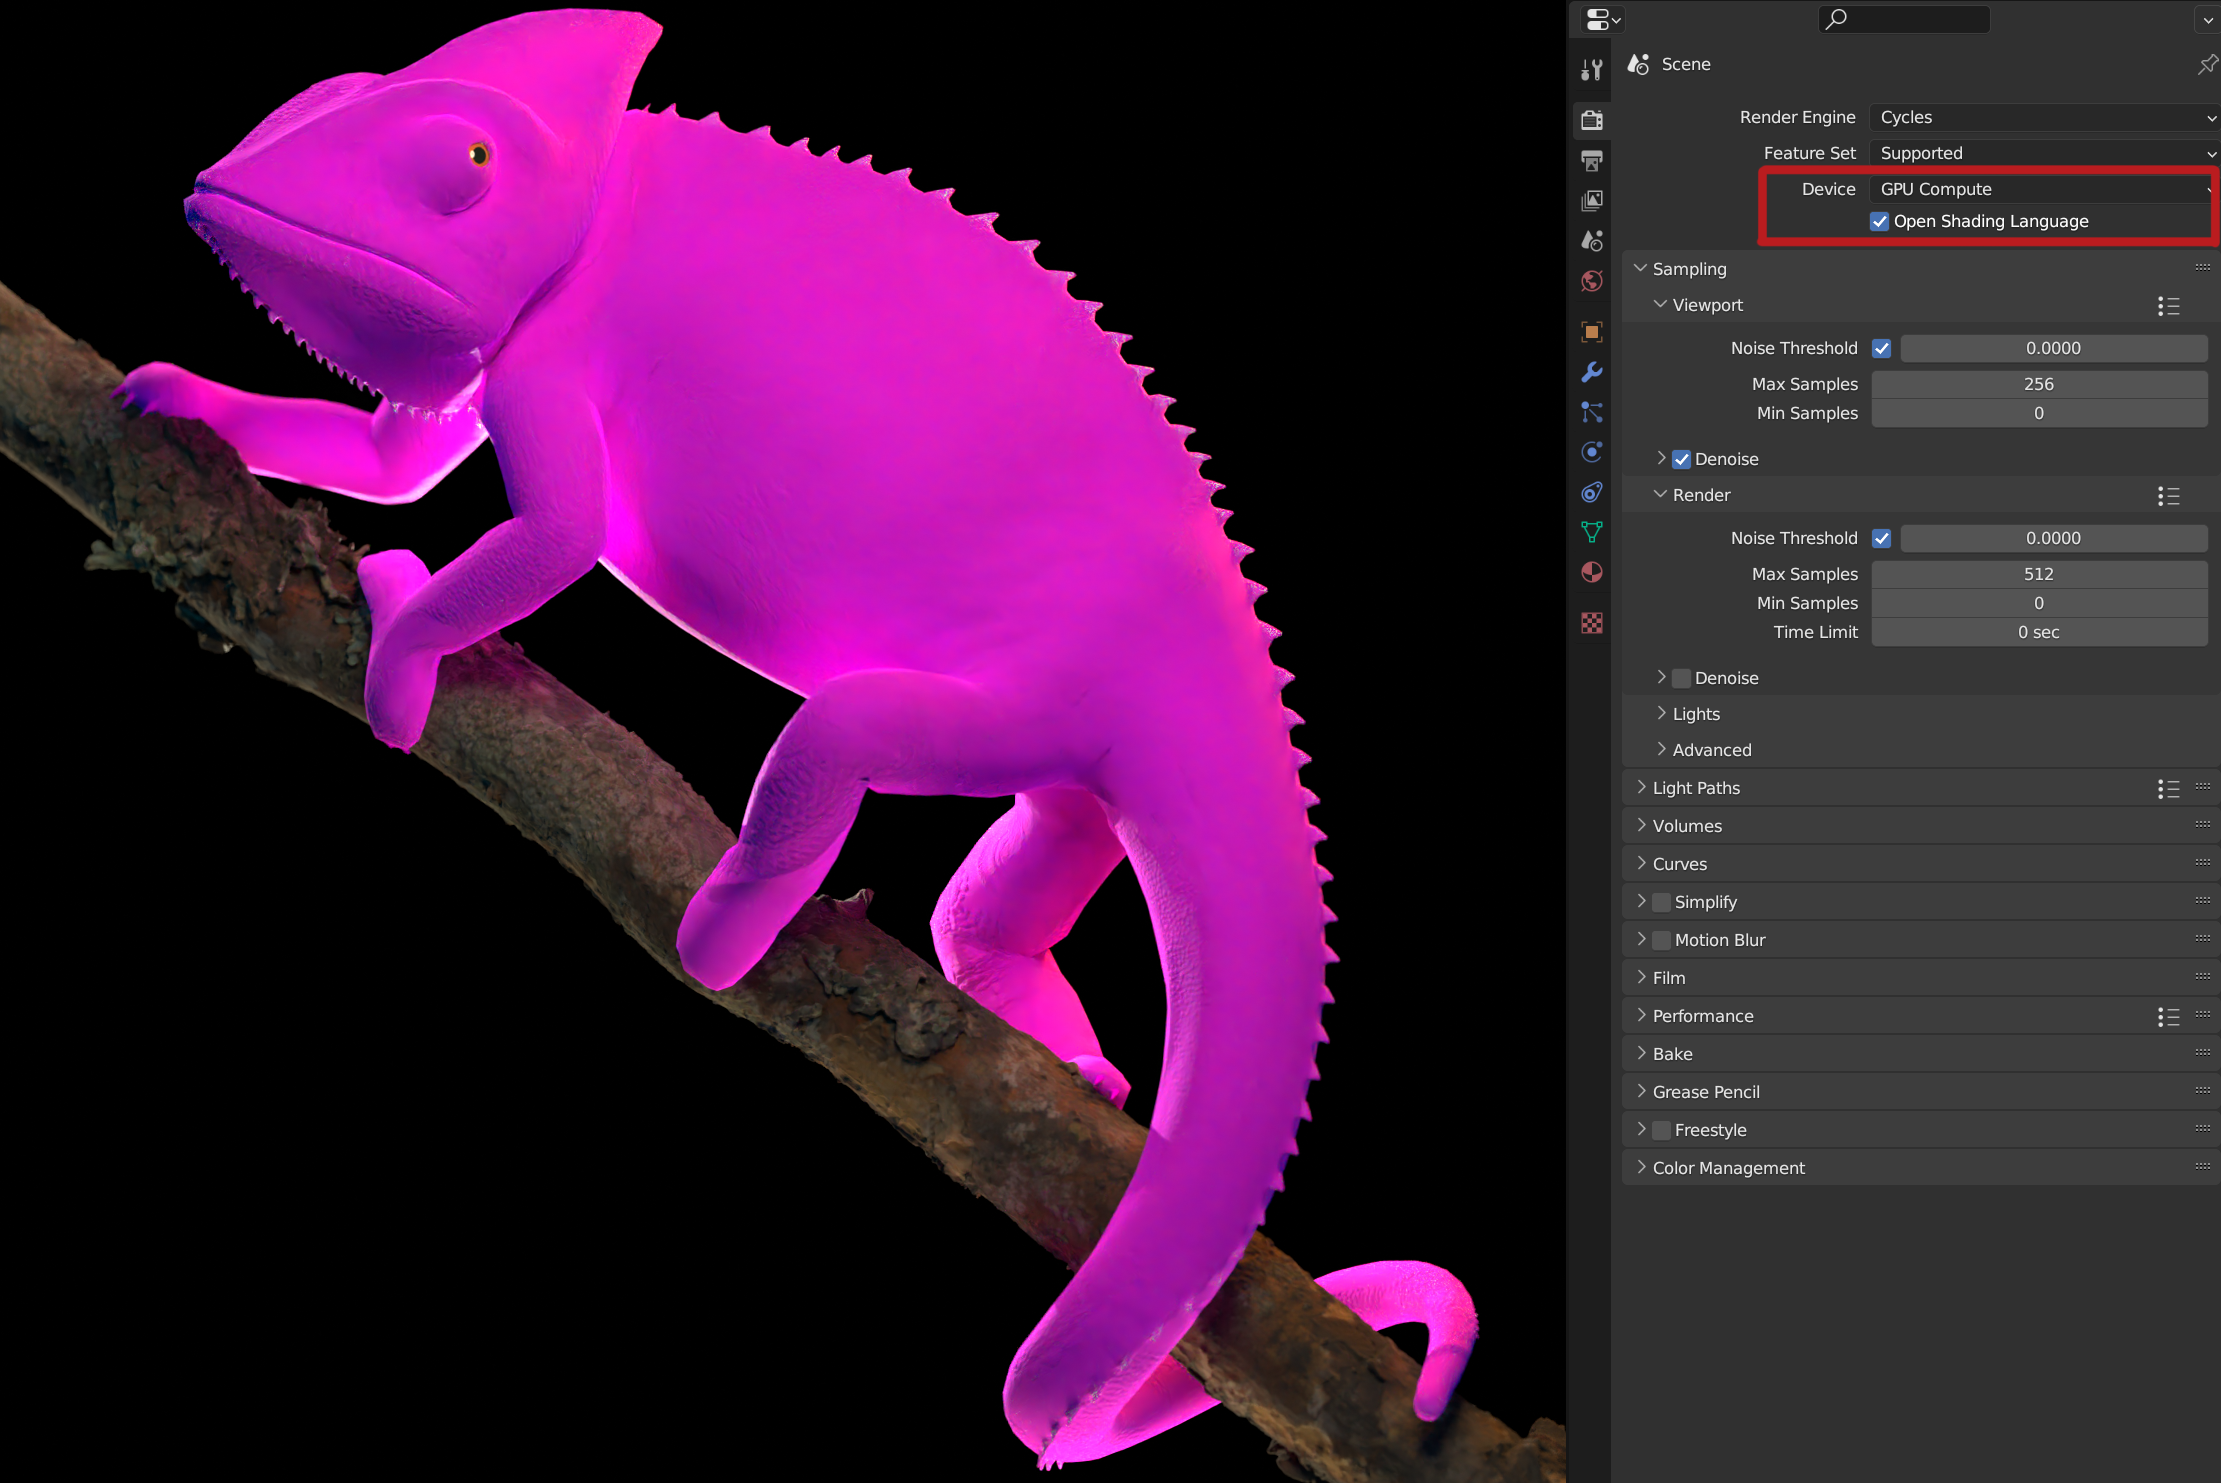This screenshot has height=1483, width=2221.
Task: Click Render Max Samples field 512
Action: click(2038, 574)
